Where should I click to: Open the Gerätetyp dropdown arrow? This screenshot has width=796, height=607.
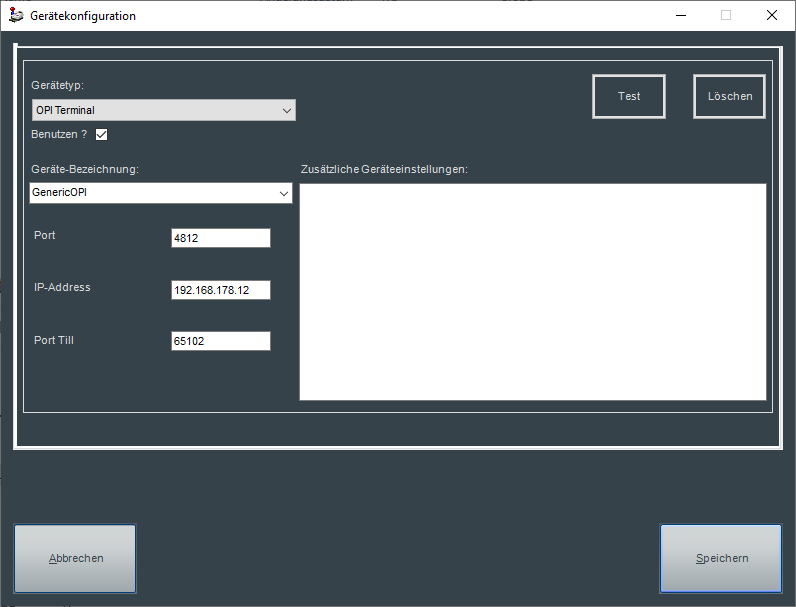(287, 110)
